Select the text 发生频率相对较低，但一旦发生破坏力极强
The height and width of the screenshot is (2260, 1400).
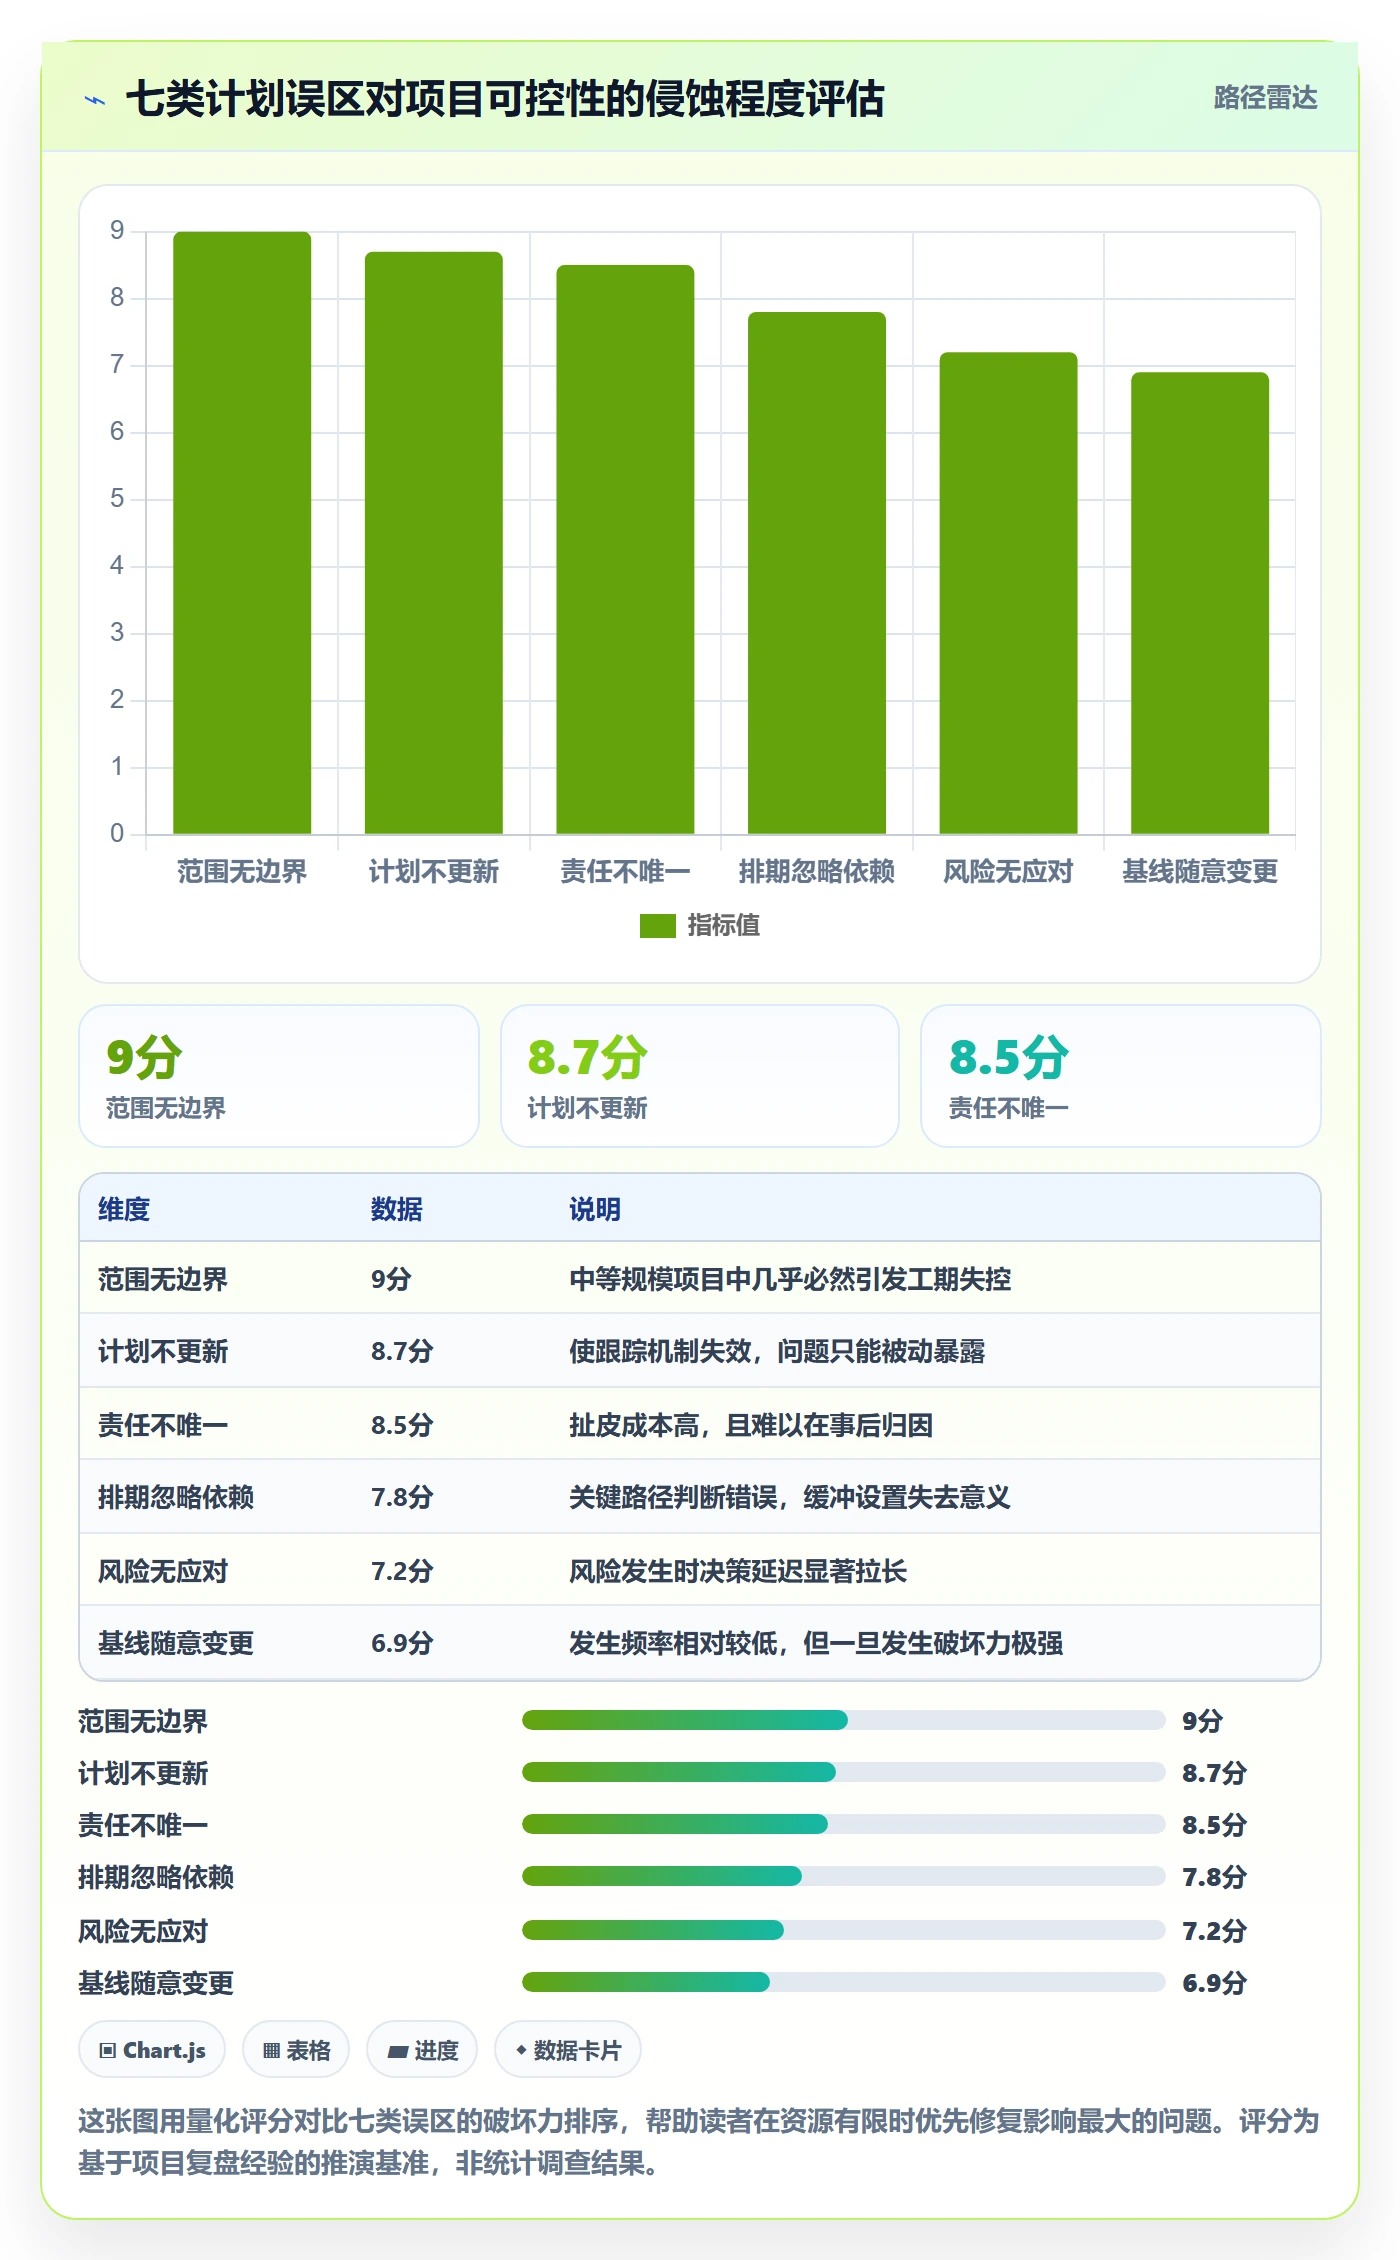816,1643
